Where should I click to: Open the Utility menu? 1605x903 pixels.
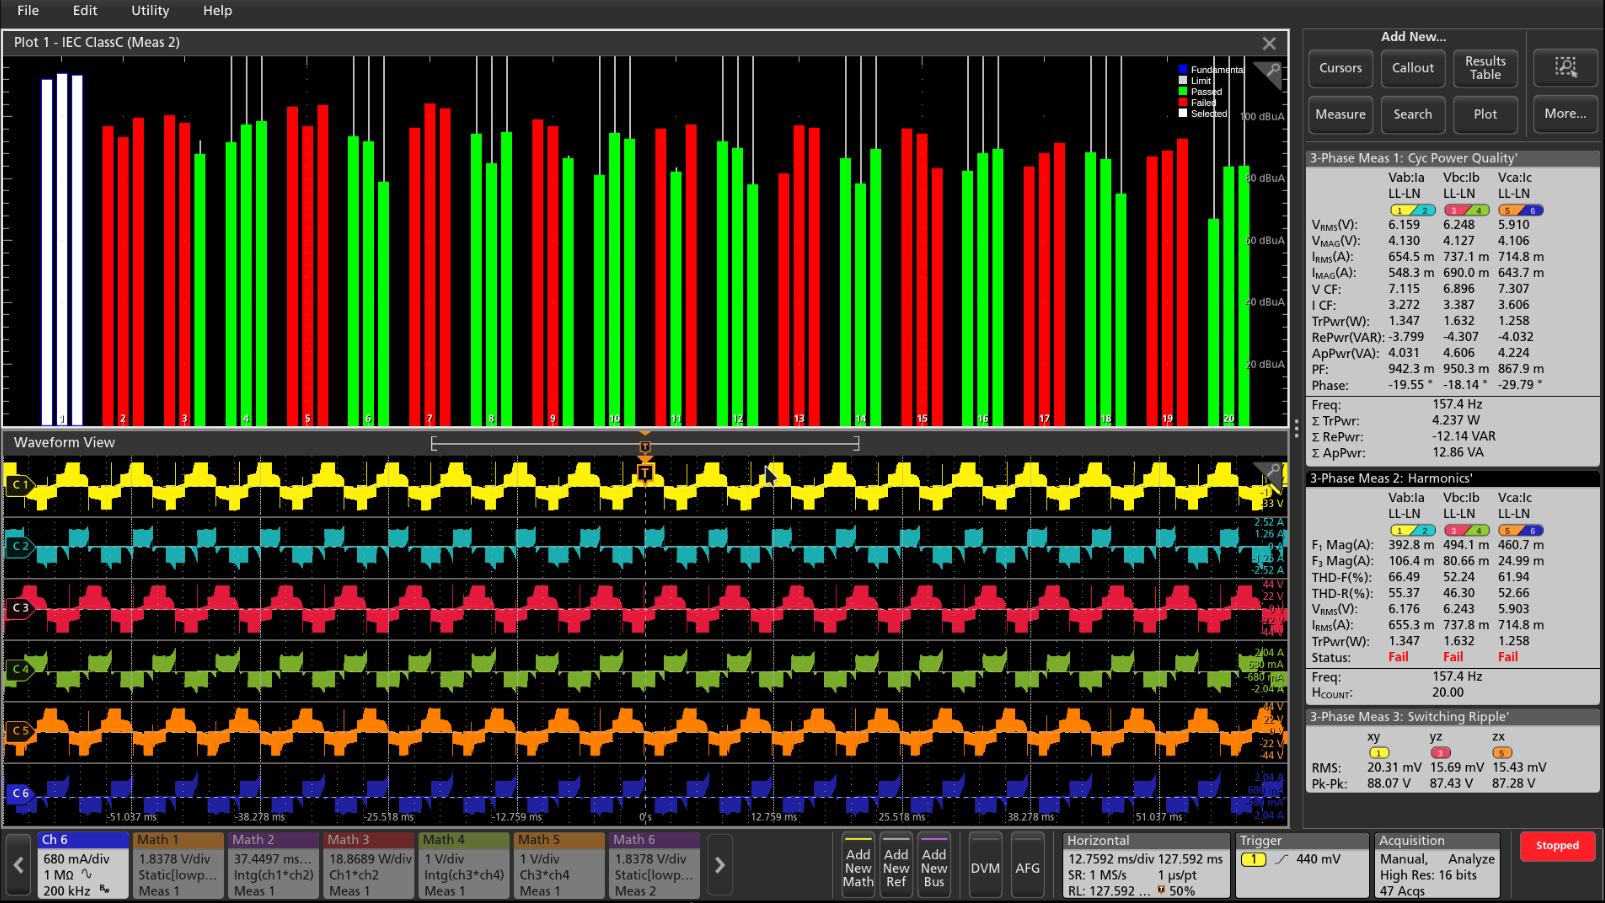[150, 11]
